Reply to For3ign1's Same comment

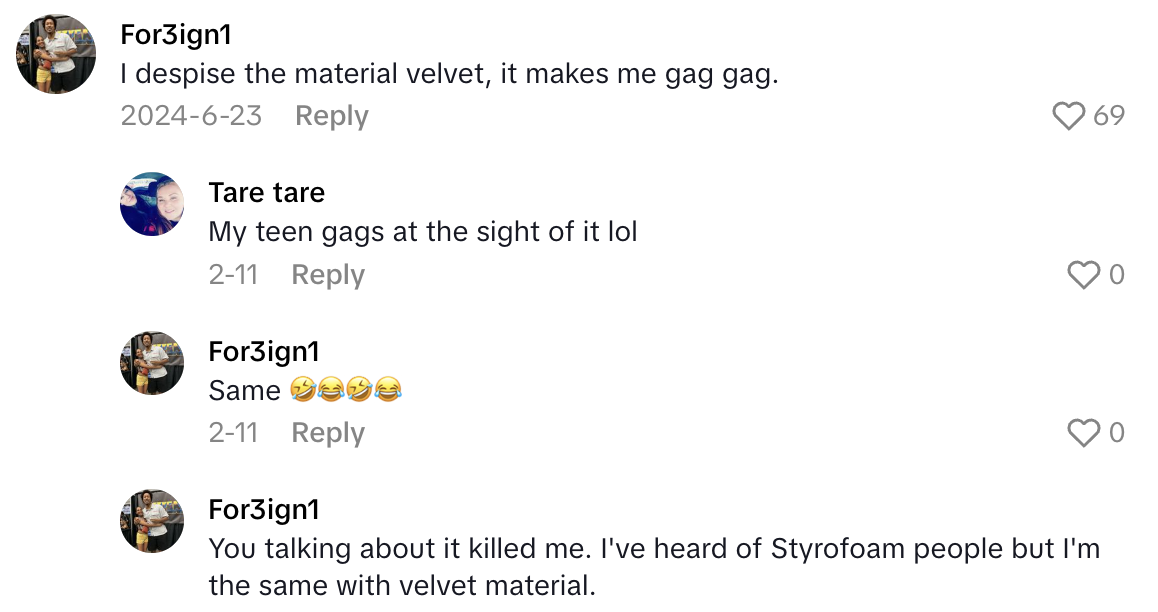327,433
